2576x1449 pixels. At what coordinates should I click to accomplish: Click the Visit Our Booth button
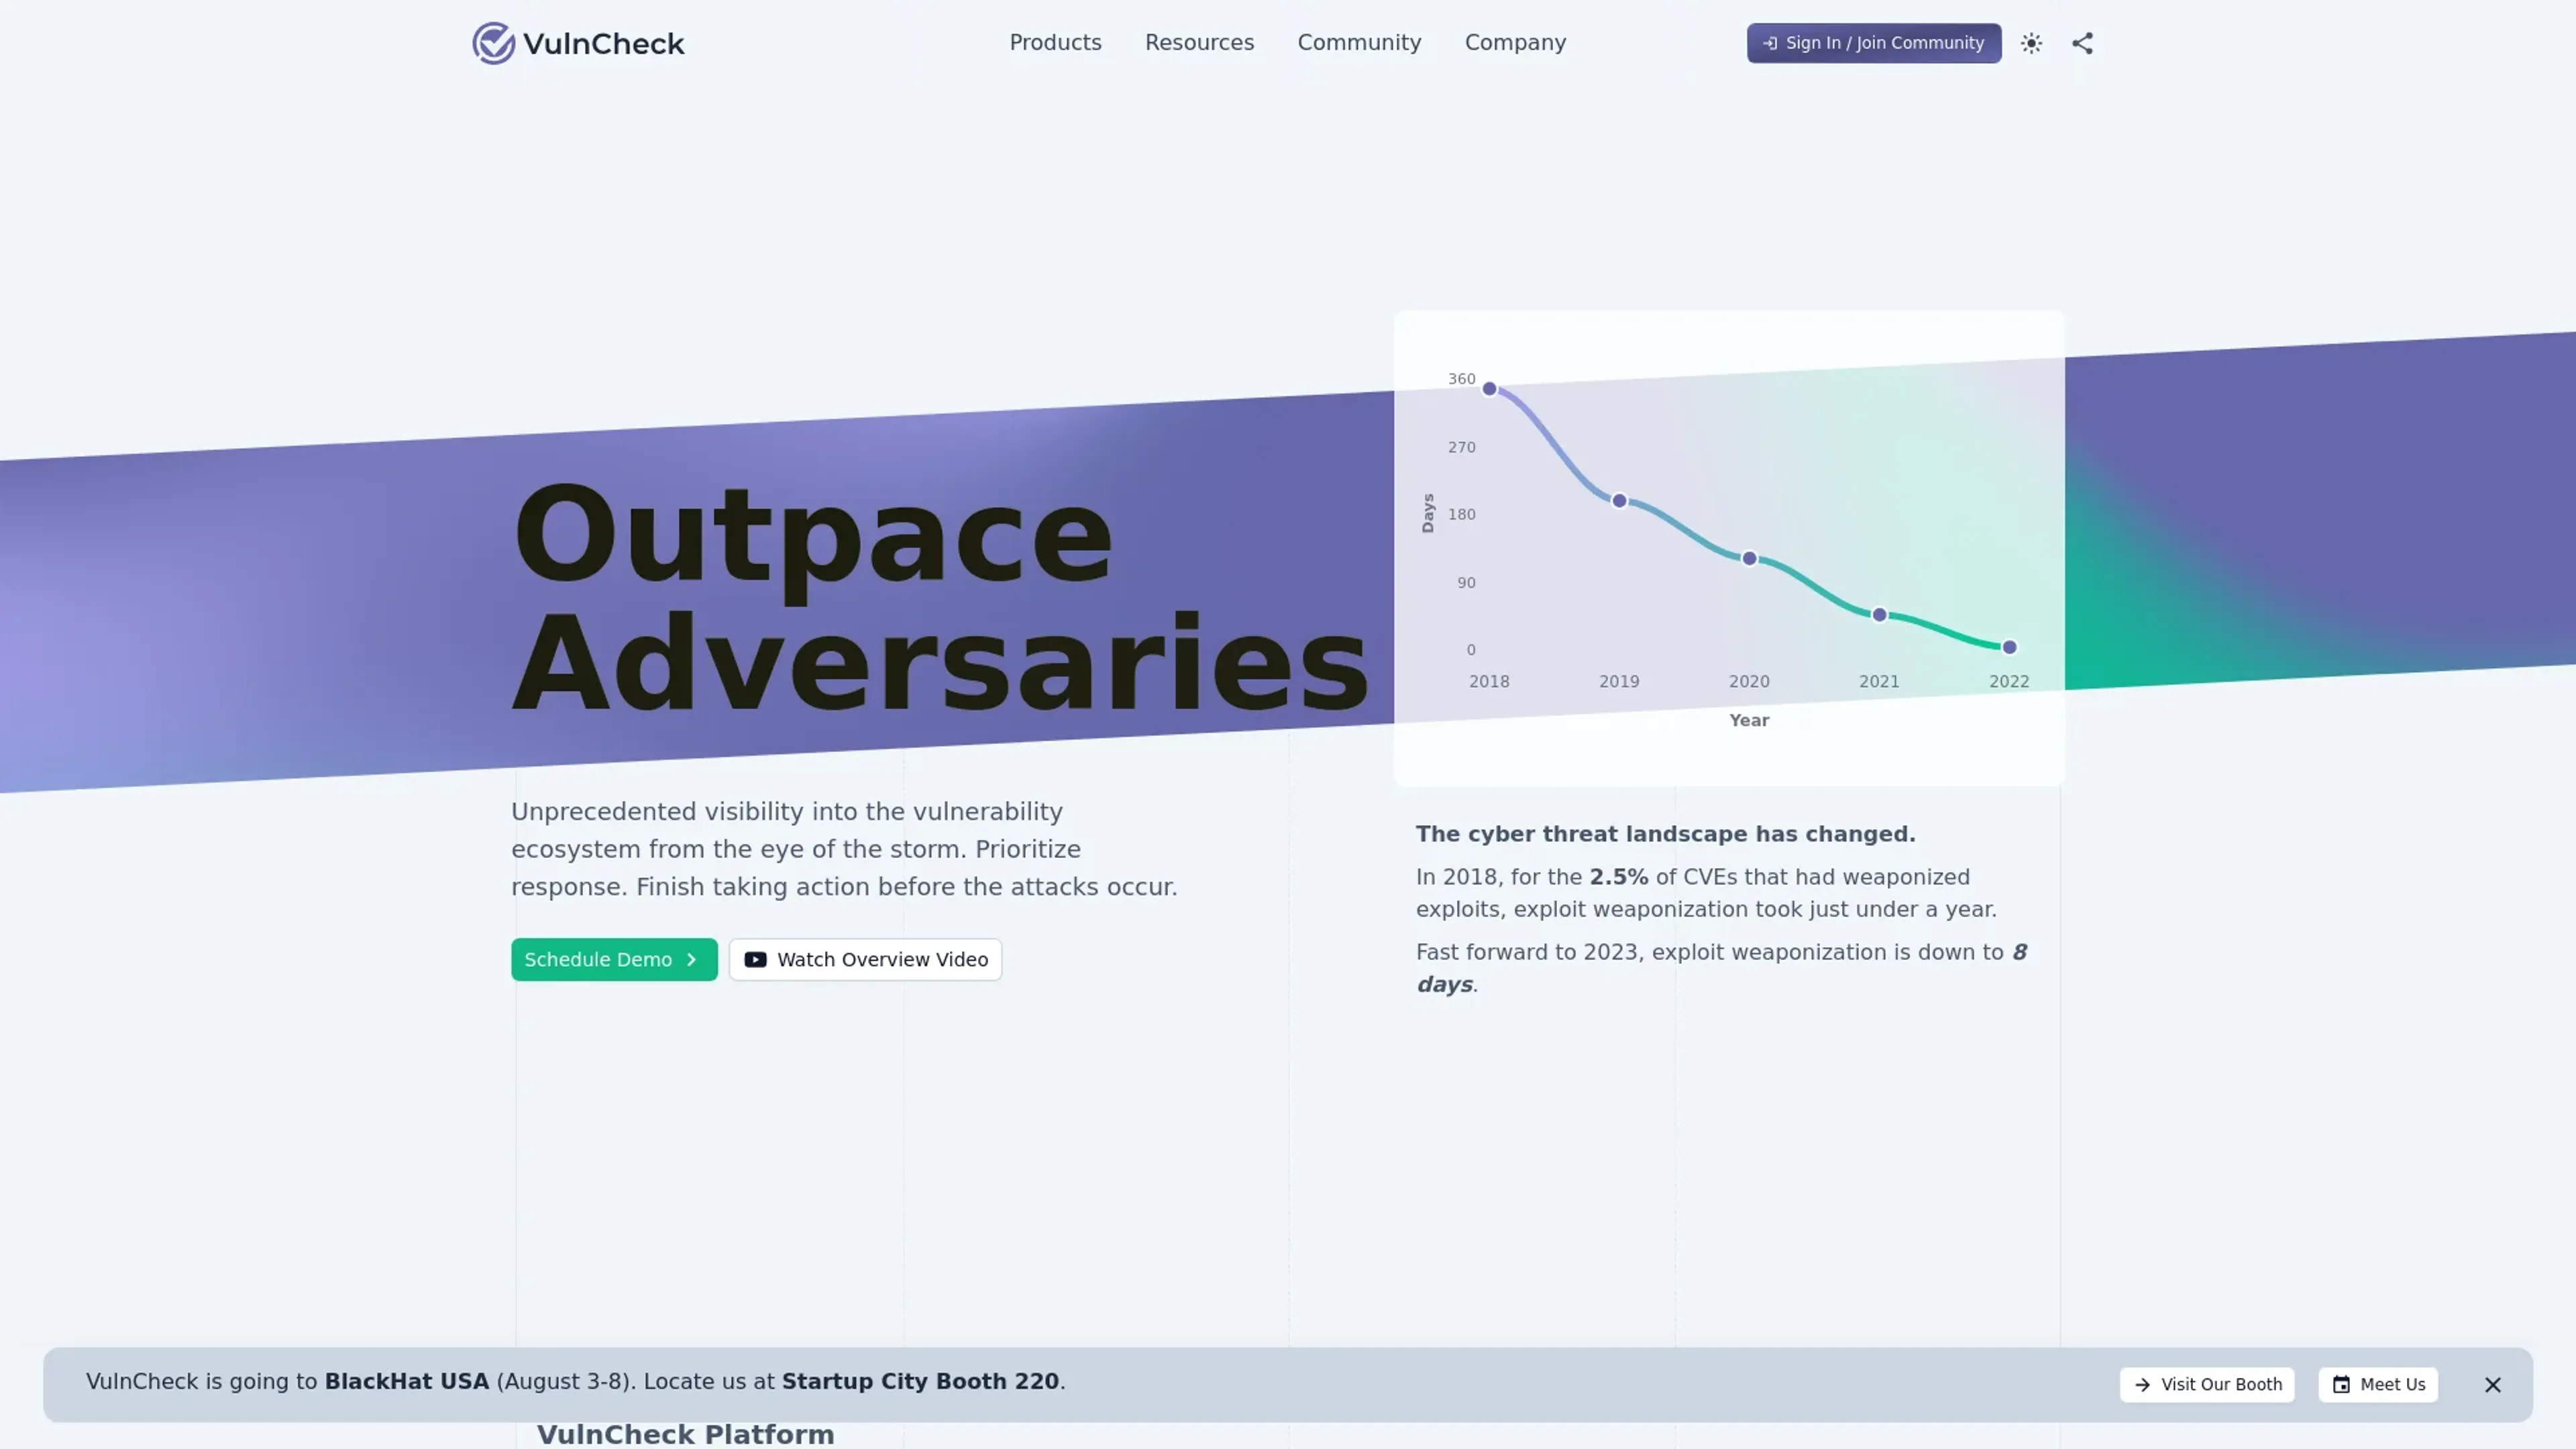(x=2207, y=1385)
